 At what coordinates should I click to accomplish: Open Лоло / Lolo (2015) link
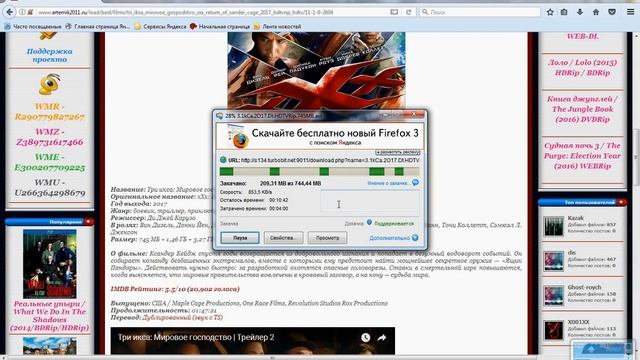click(x=582, y=67)
